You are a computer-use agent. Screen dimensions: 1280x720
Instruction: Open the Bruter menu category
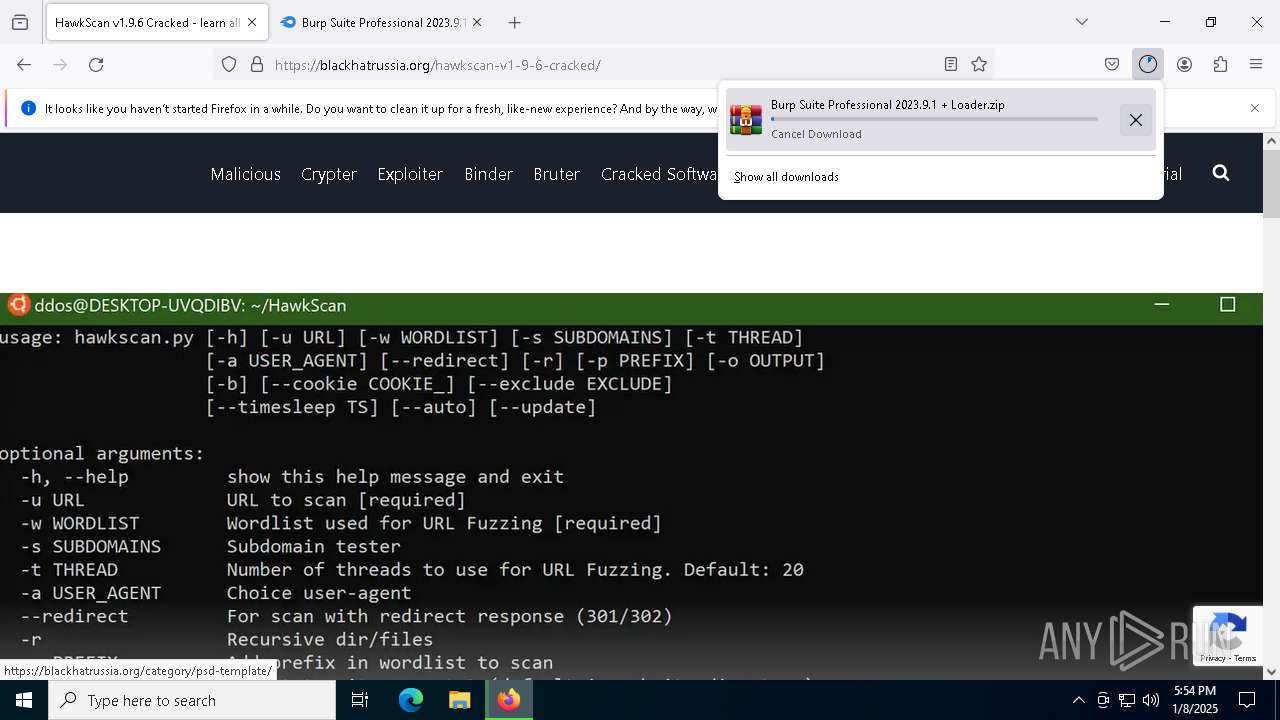pos(557,174)
